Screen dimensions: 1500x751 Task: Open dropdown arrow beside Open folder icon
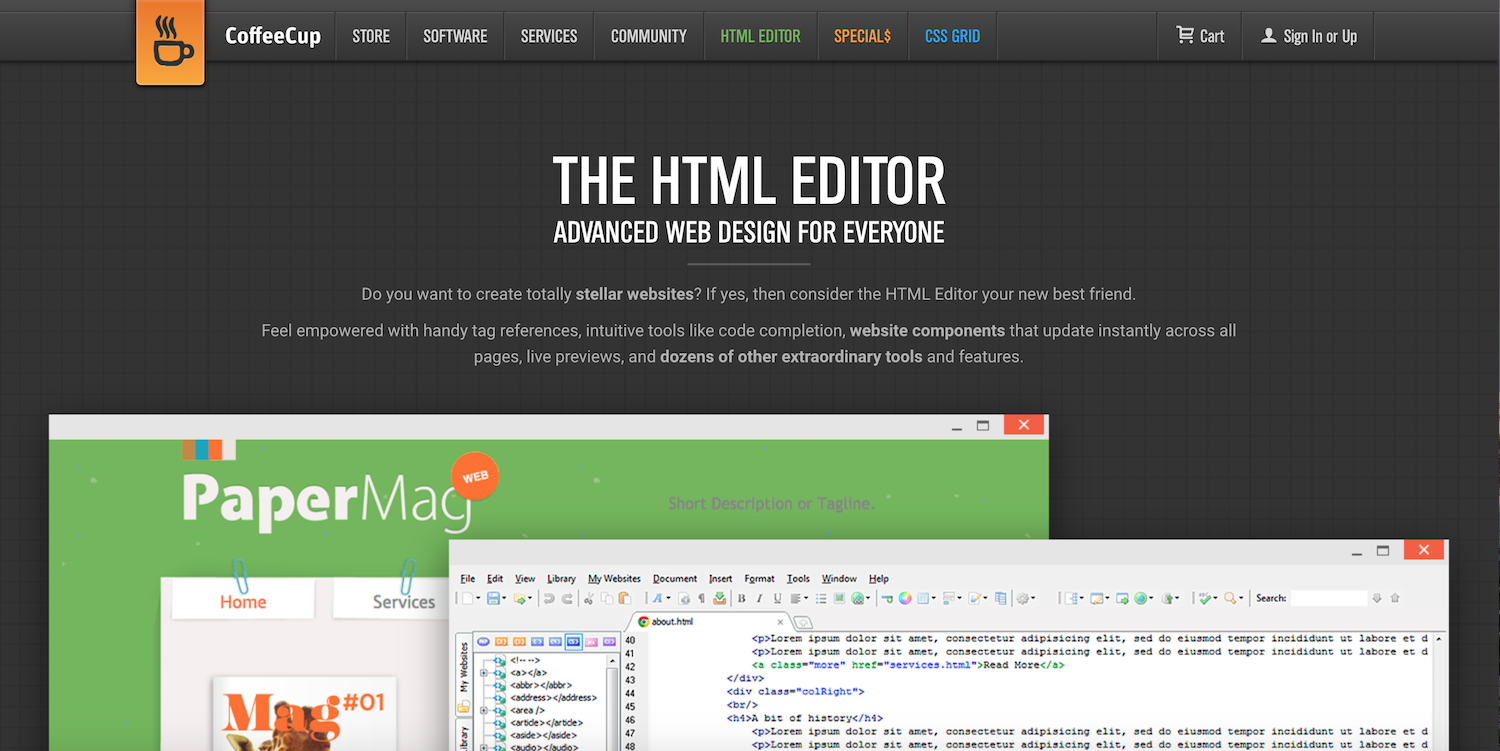[x=530, y=598]
